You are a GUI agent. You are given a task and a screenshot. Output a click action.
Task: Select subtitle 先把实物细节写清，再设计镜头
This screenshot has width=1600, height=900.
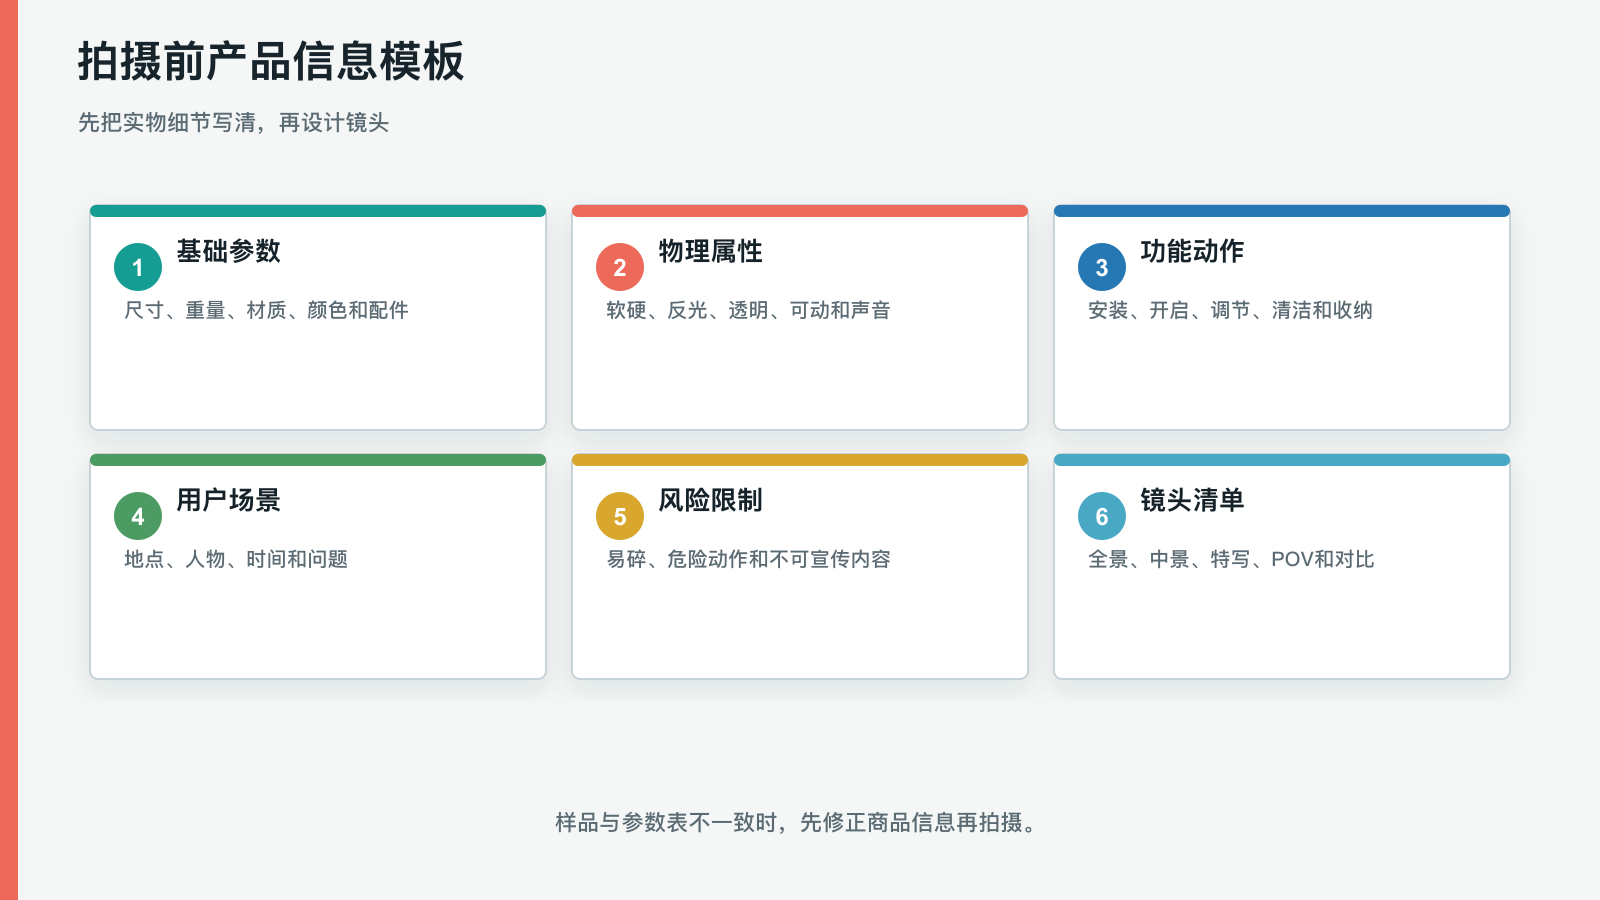pyautogui.click(x=233, y=123)
